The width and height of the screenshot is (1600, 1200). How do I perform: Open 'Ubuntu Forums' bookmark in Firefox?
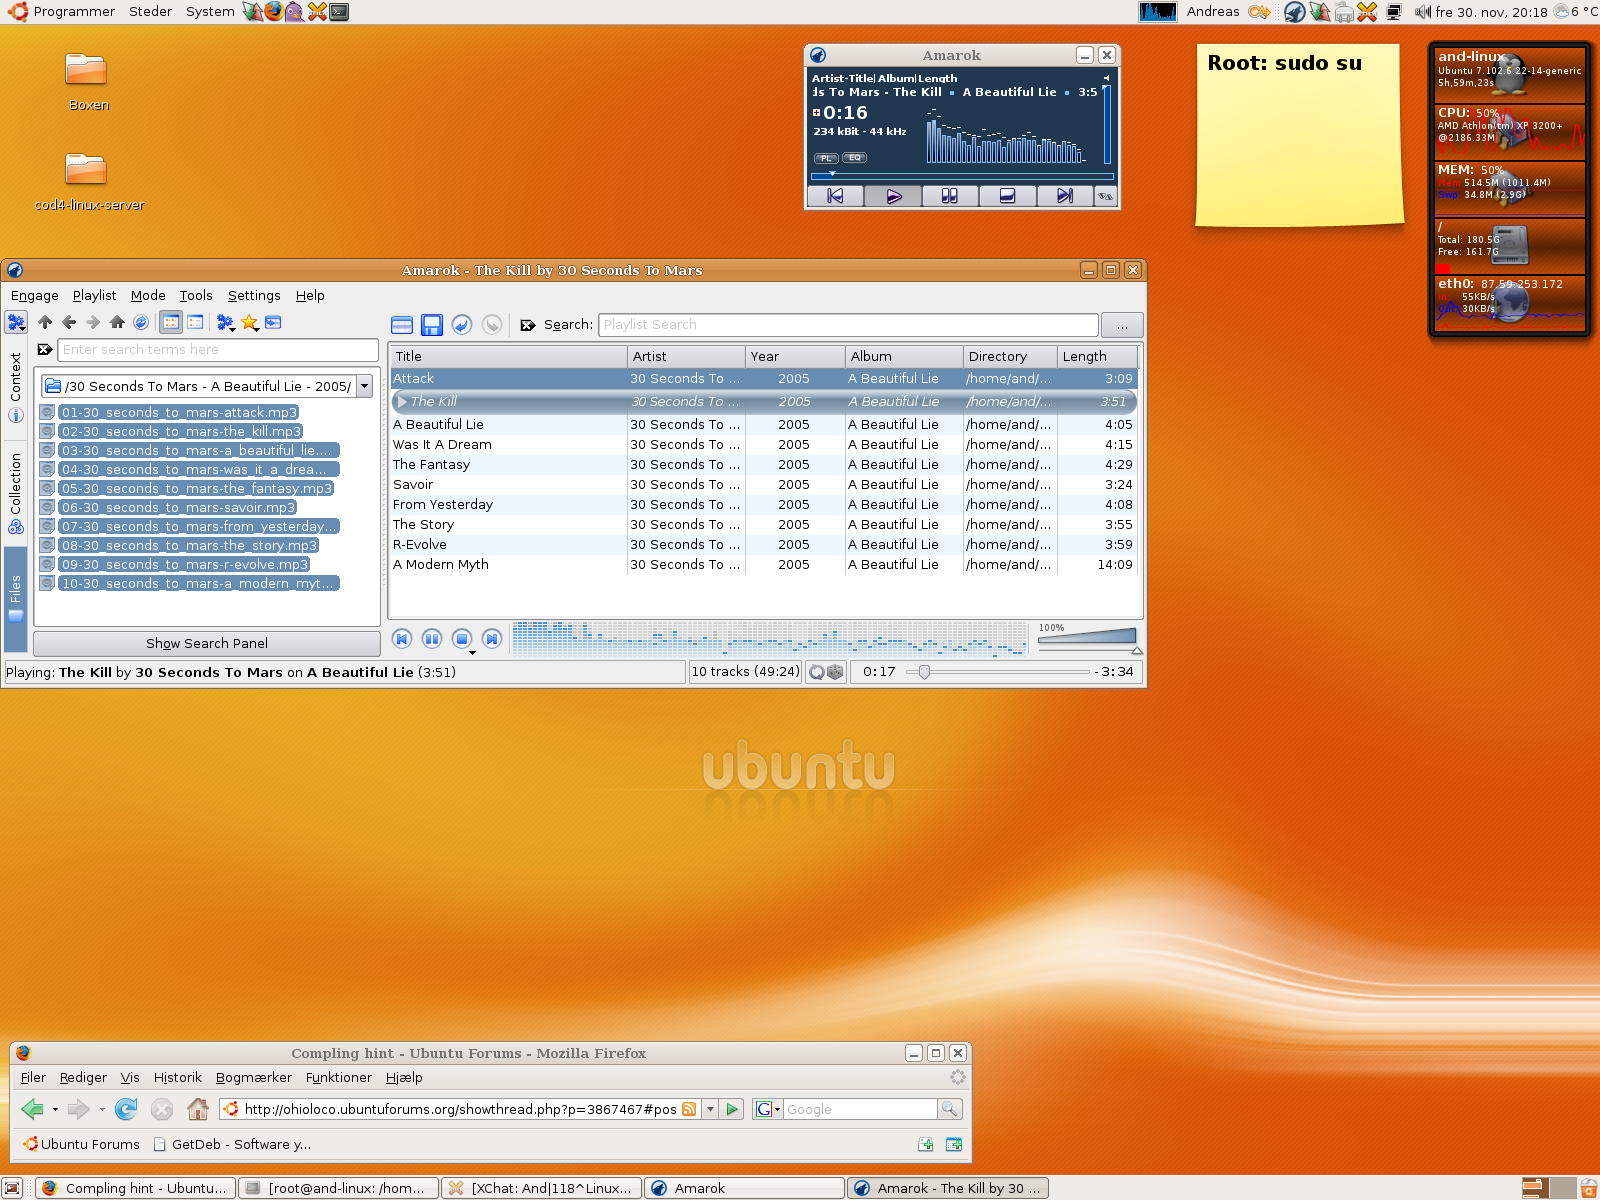pos(81,1144)
